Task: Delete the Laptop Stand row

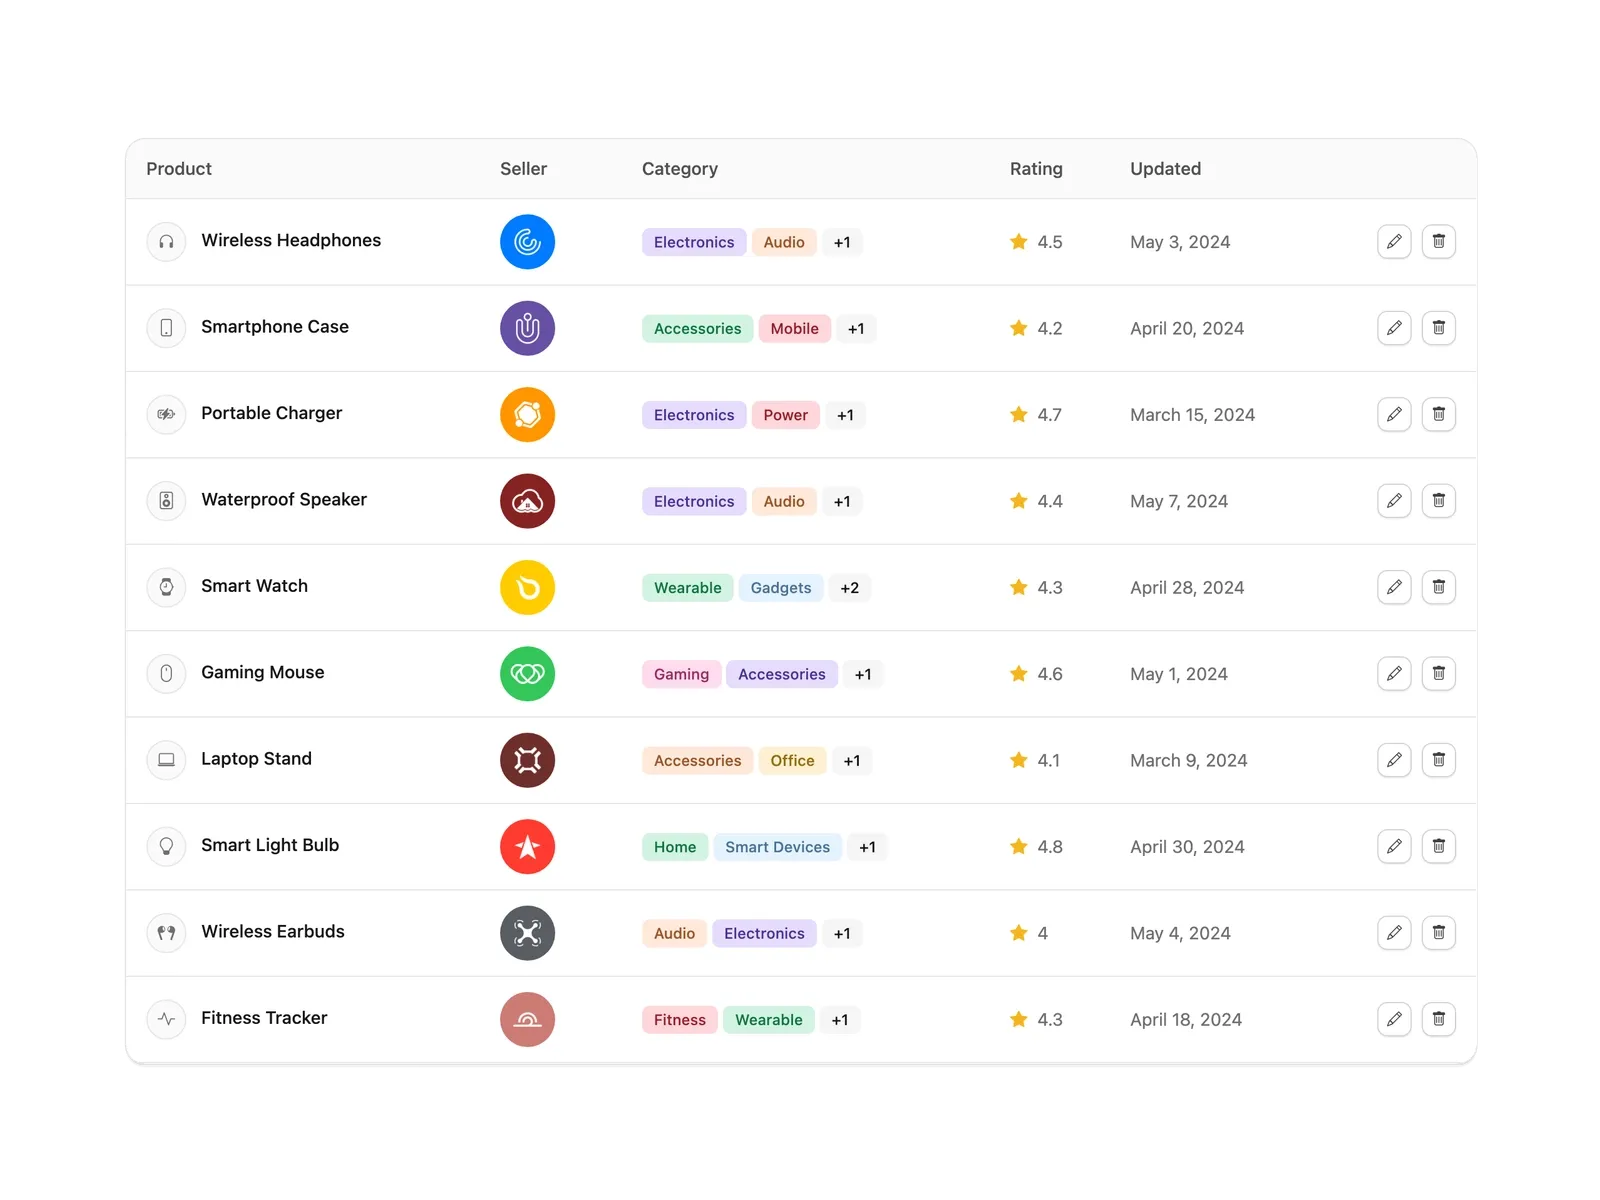Action: 1438,760
